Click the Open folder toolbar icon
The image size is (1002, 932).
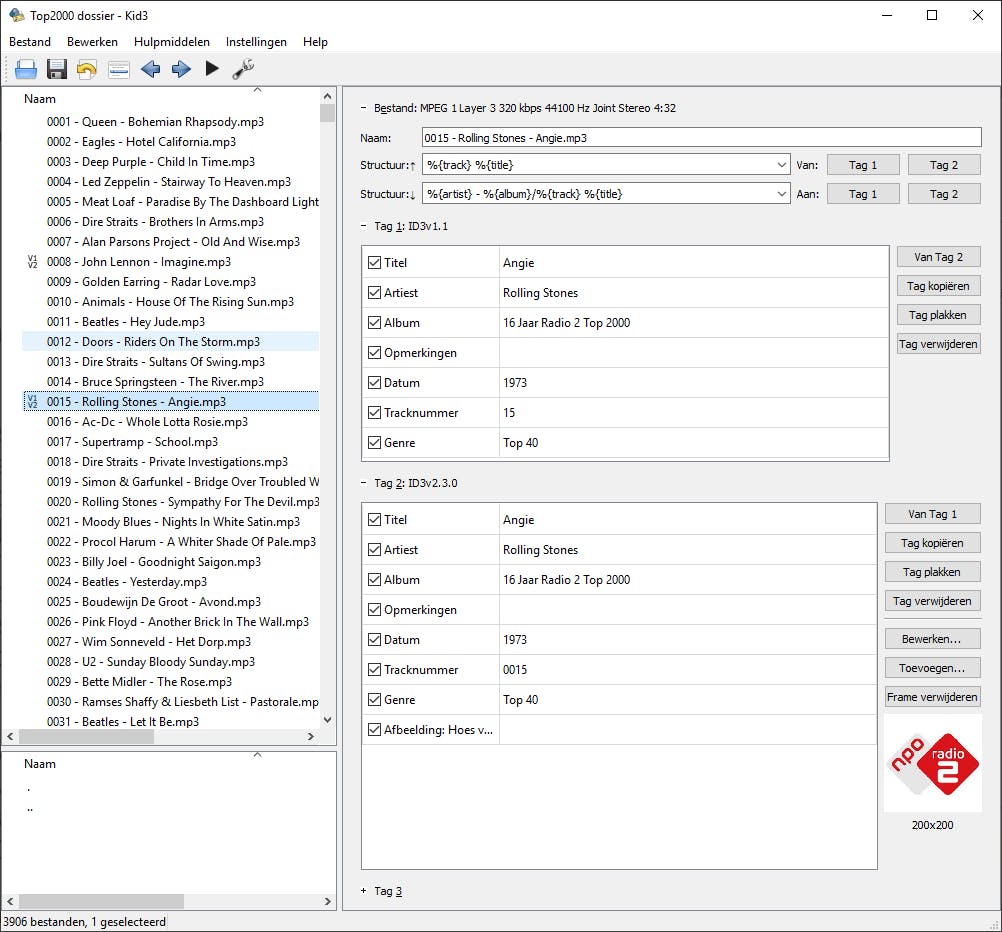pos(25,69)
